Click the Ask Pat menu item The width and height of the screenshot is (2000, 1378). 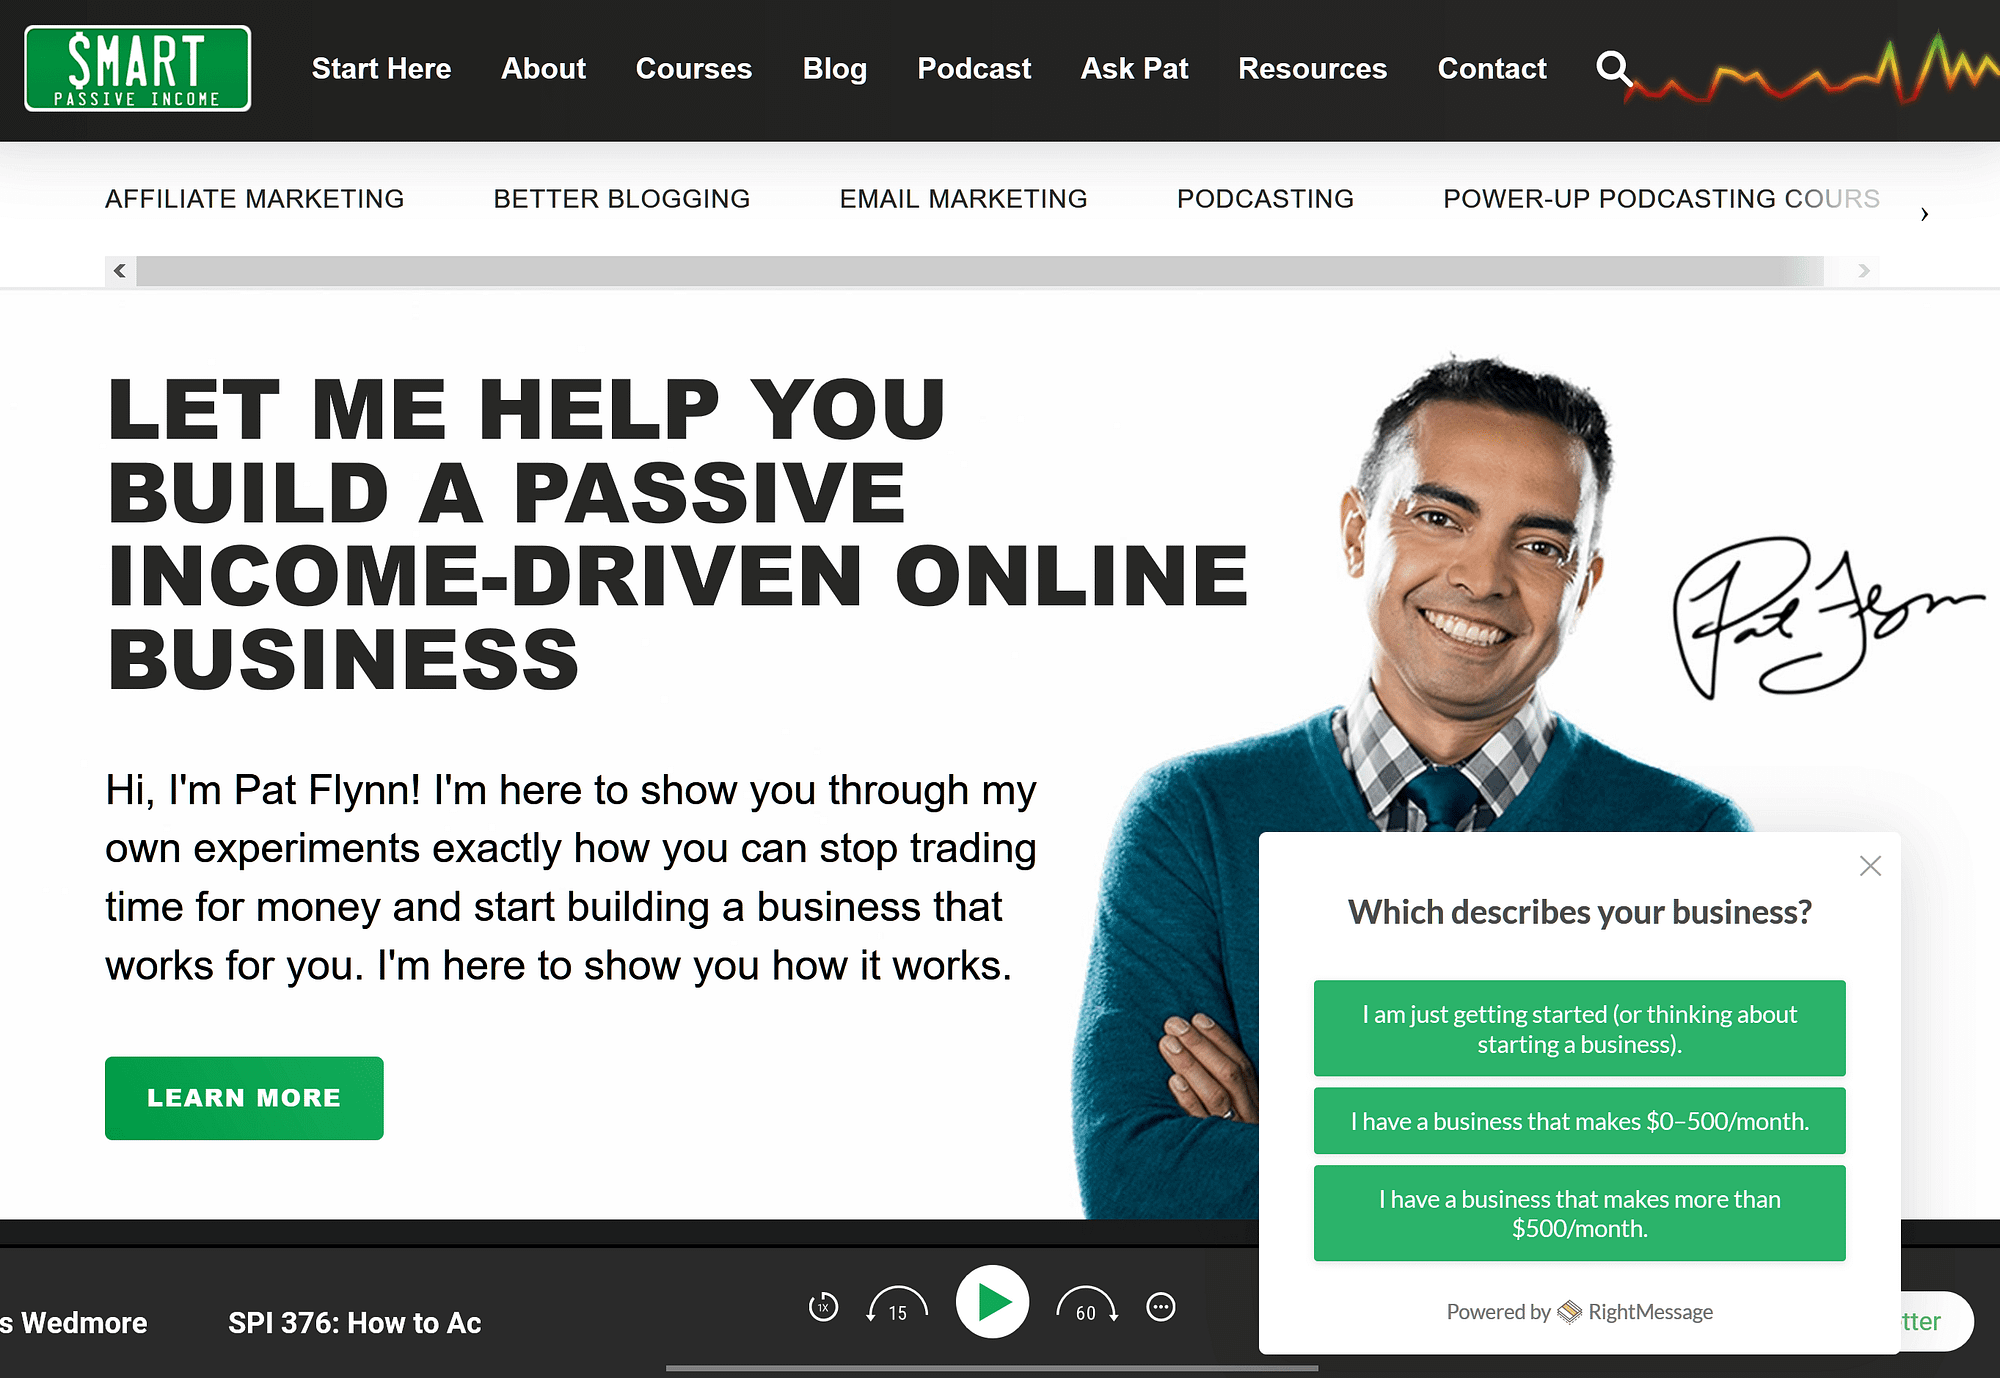click(1134, 70)
